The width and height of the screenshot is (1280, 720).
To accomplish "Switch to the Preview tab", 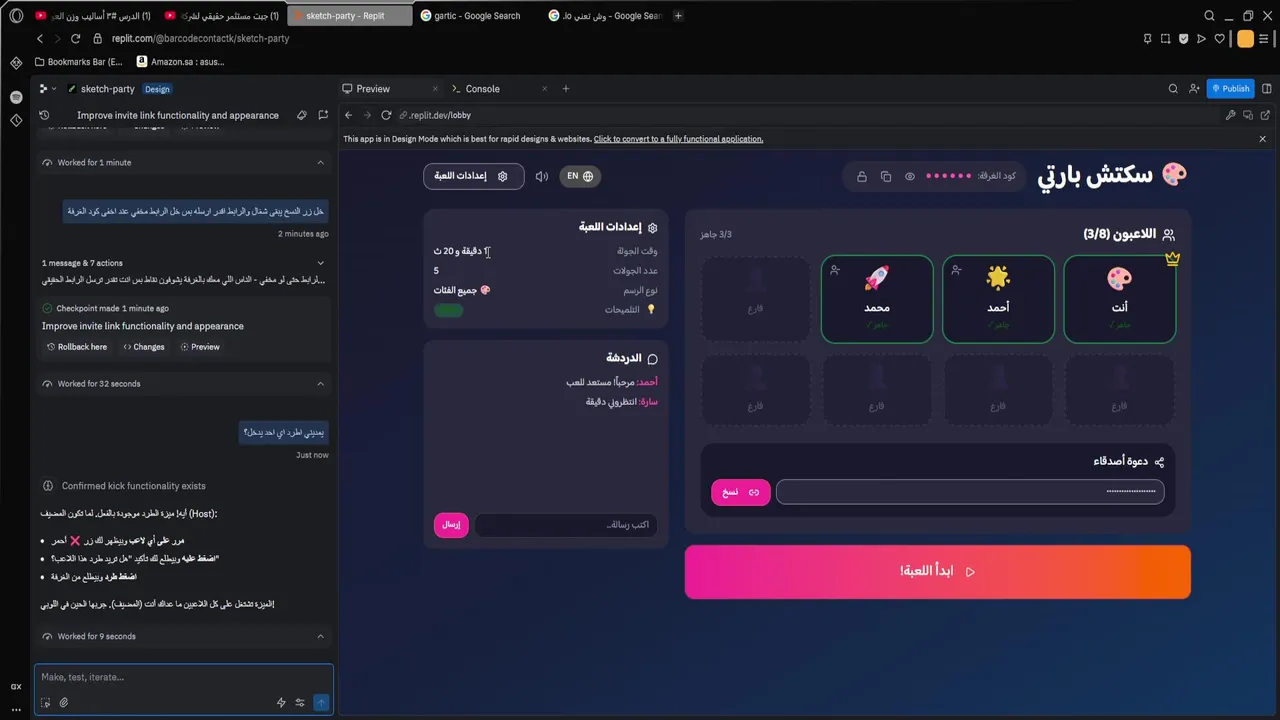I will point(373,89).
